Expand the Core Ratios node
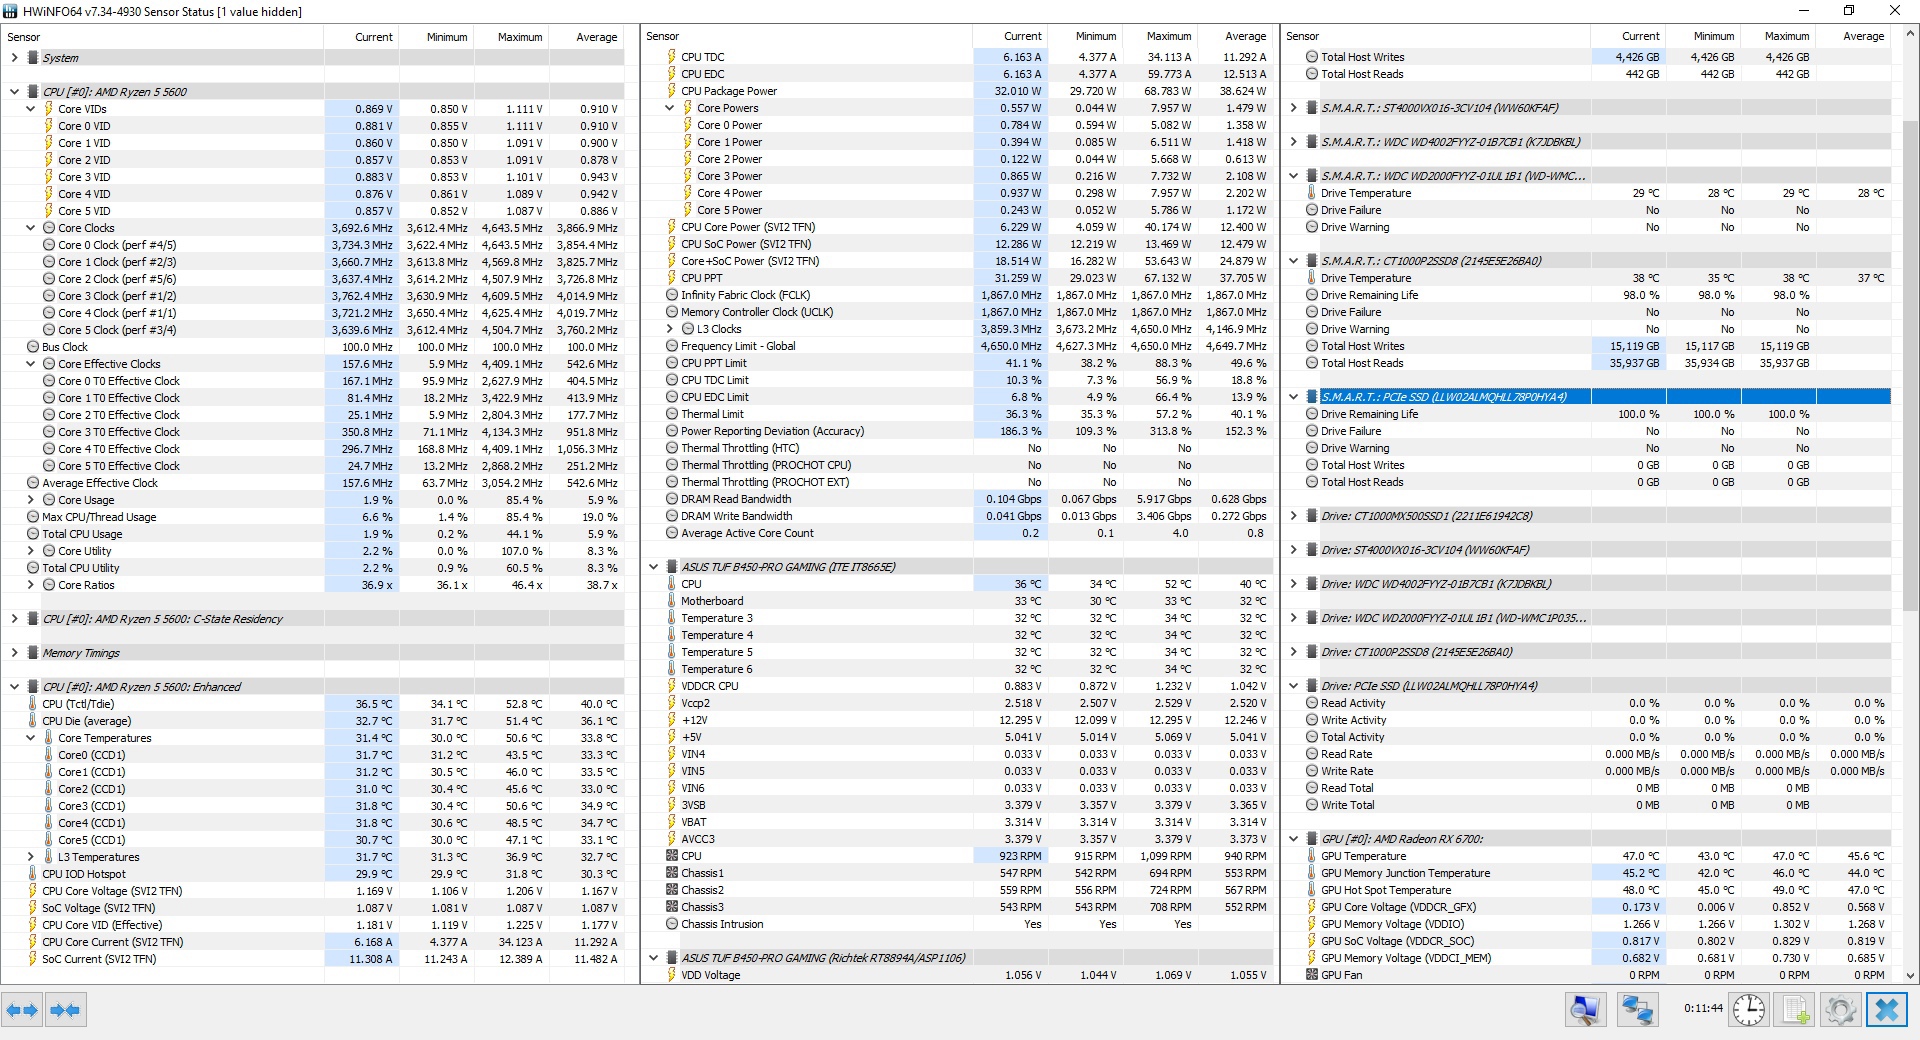The image size is (1920, 1040). 30,585
